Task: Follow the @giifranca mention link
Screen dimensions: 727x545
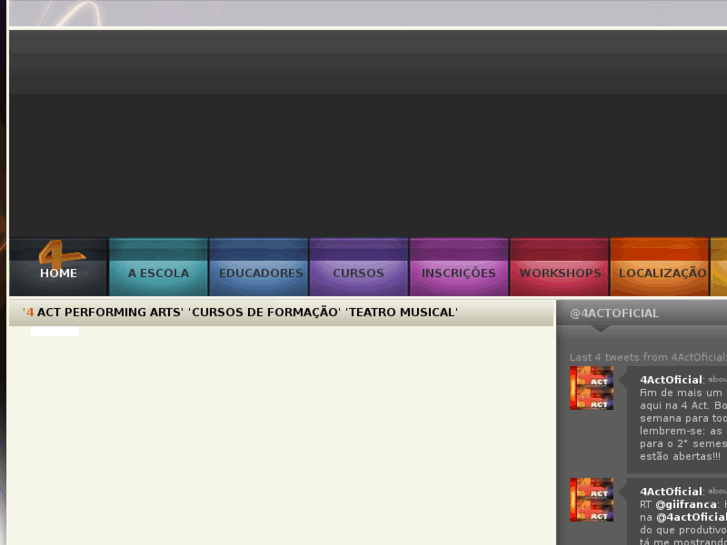Action: coord(686,504)
